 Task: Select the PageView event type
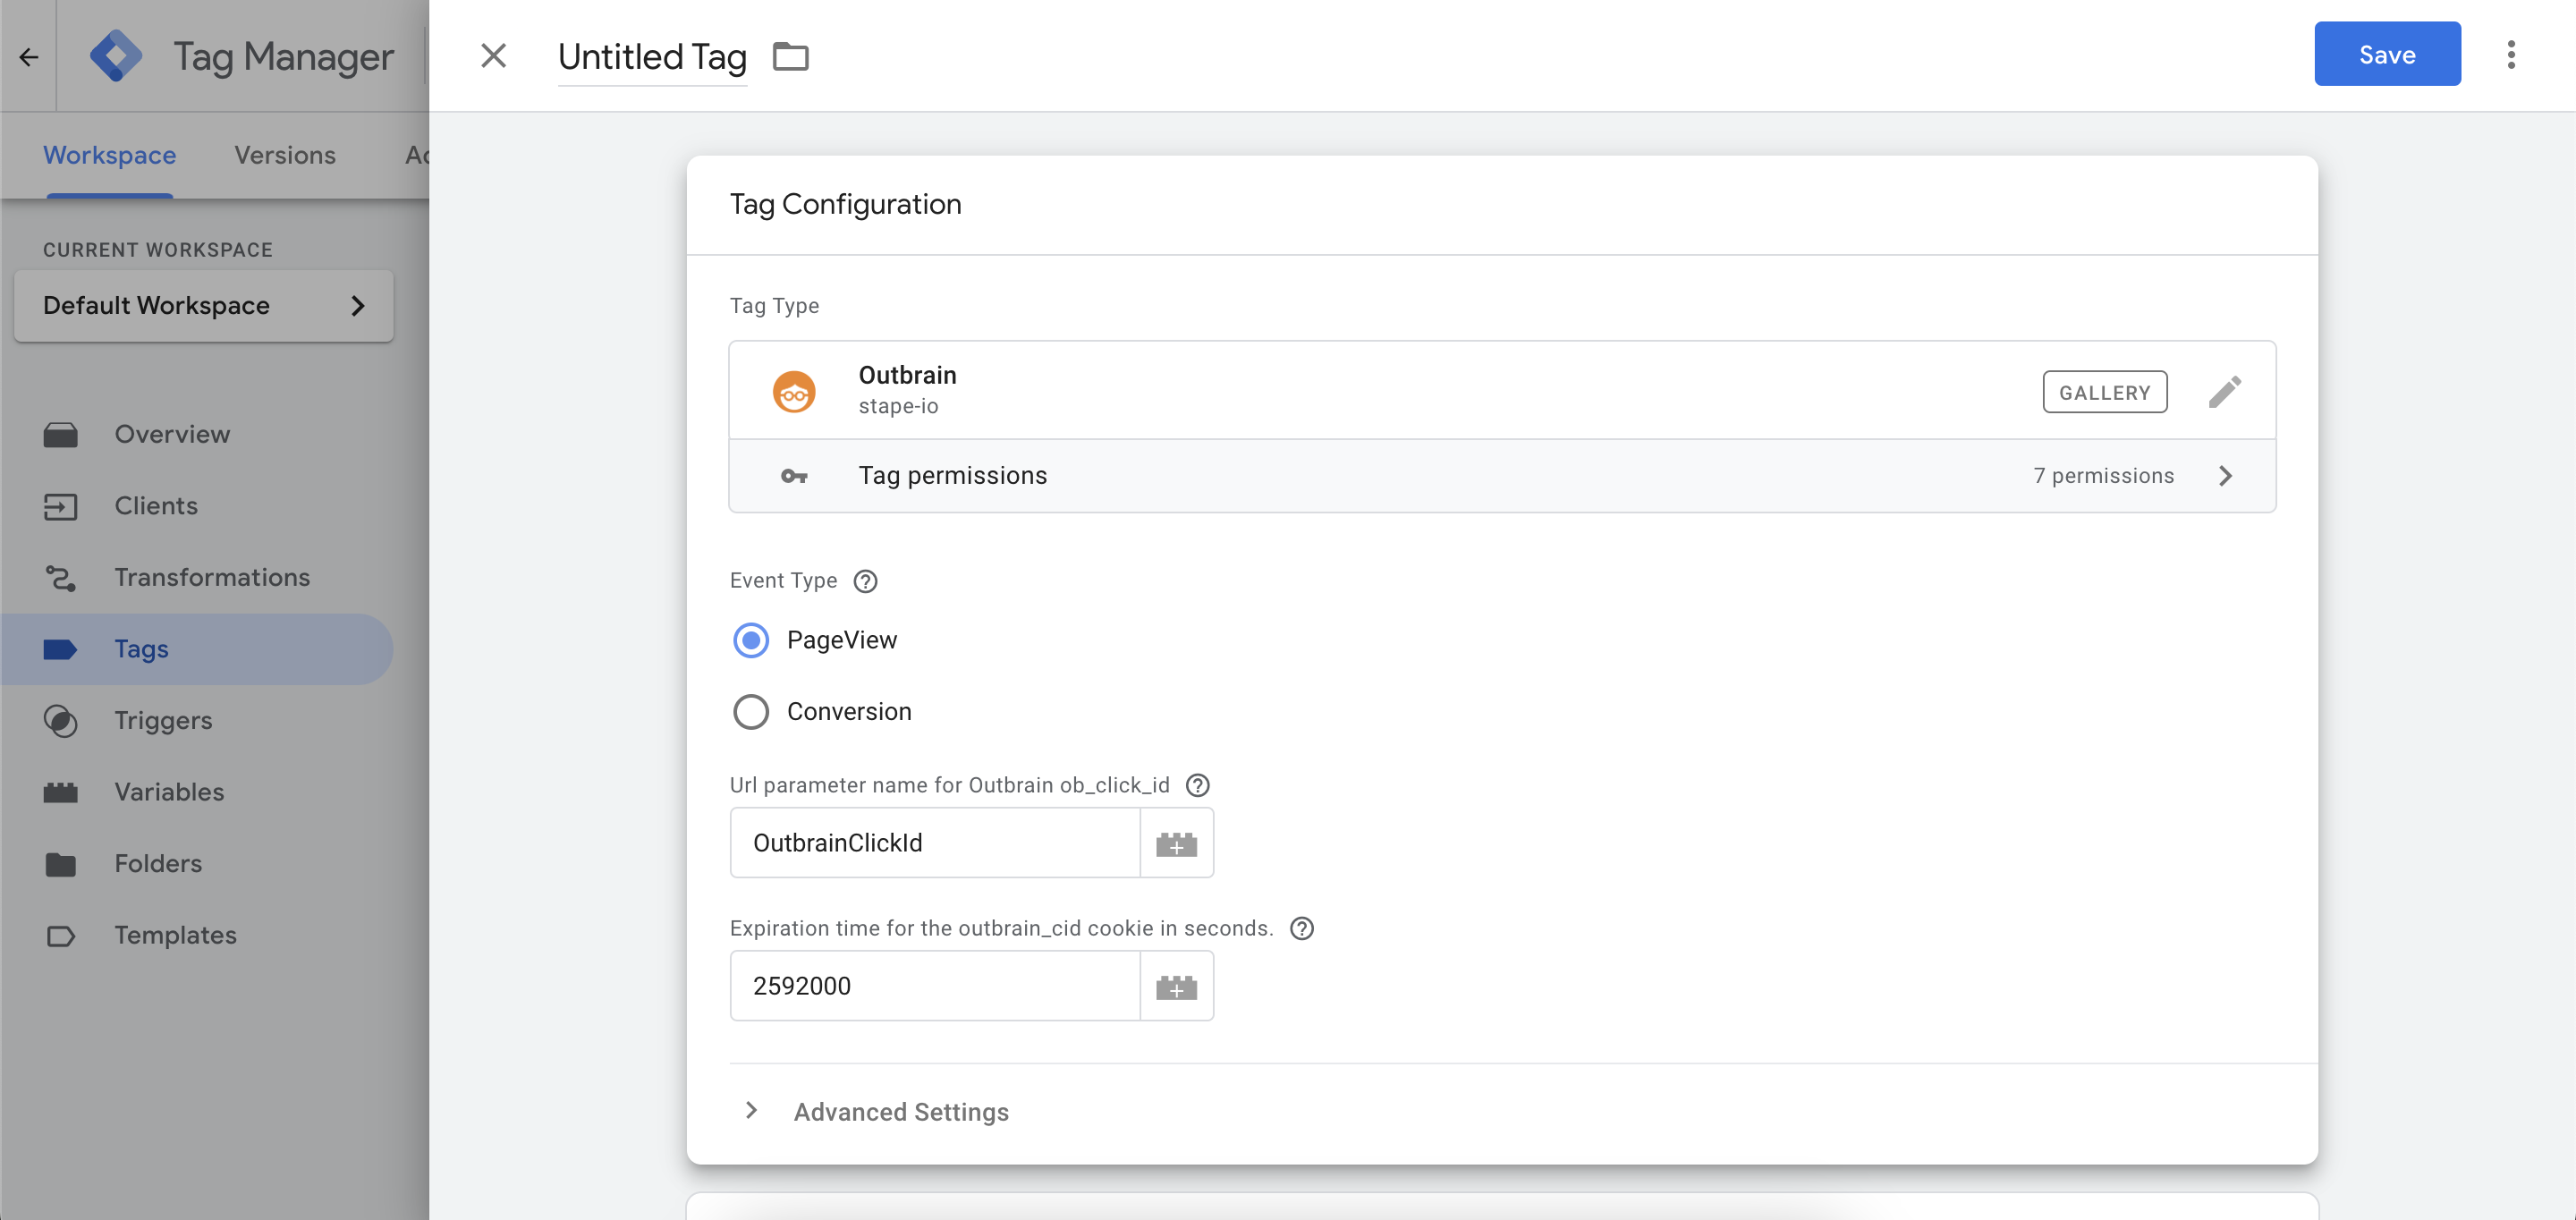point(750,640)
